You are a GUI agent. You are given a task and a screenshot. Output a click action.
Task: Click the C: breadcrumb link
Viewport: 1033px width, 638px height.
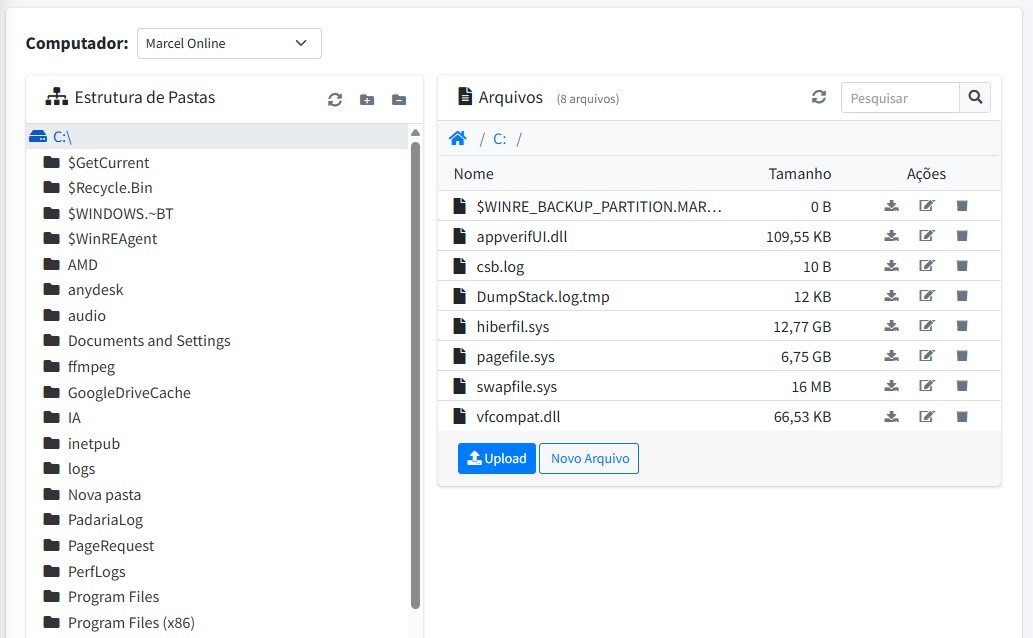tap(499, 139)
